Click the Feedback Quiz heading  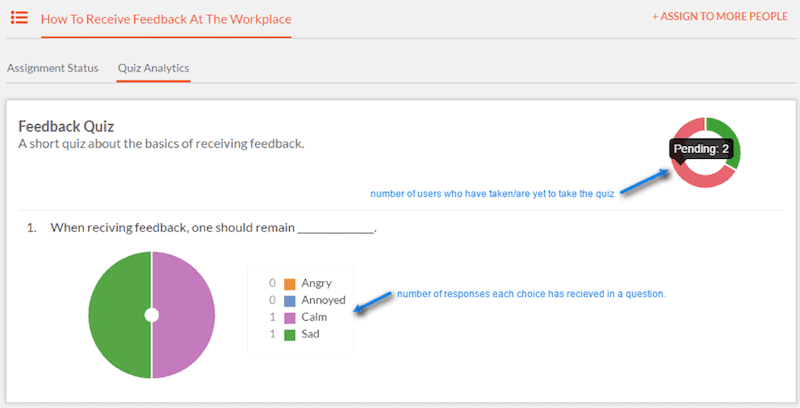pyautogui.click(x=66, y=126)
